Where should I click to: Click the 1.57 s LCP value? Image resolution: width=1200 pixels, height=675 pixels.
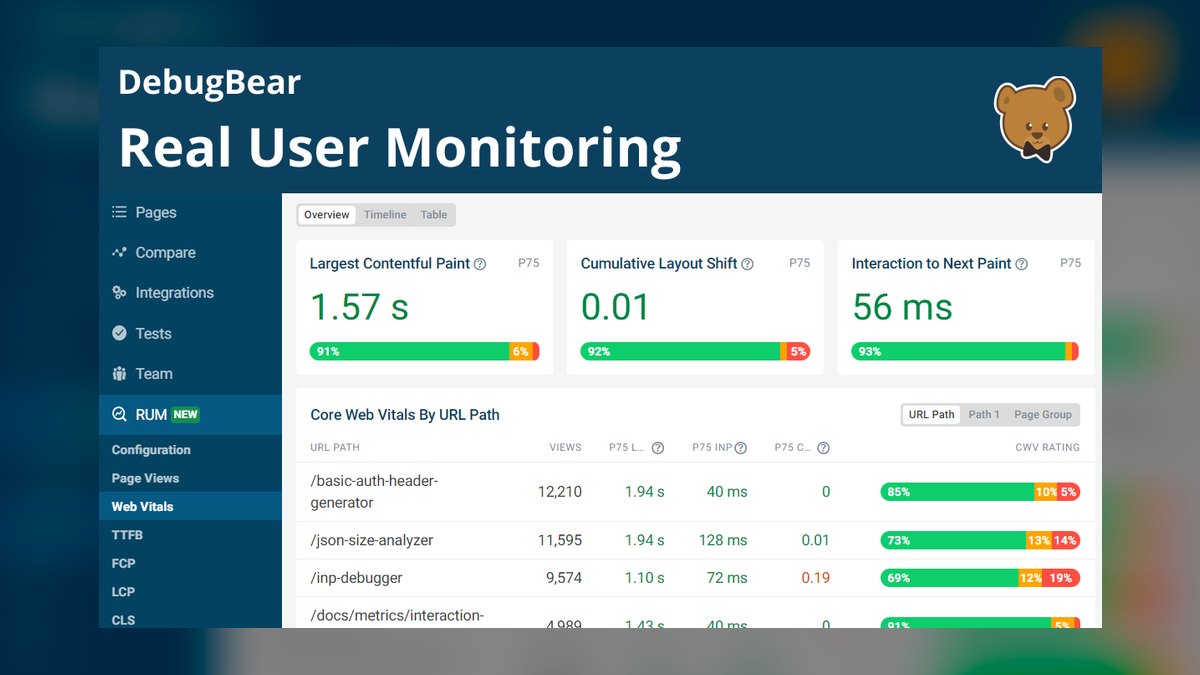(359, 307)
